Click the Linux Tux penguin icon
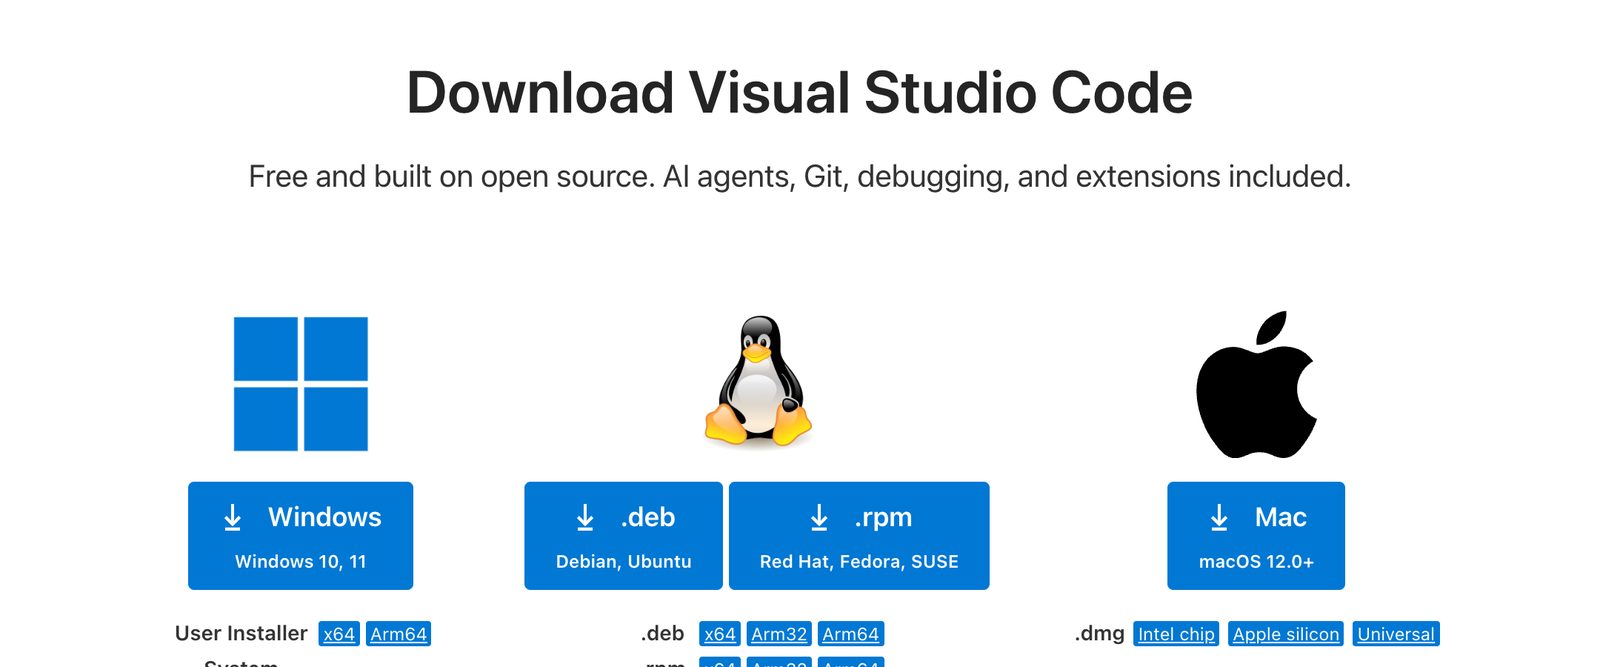The height and width of the screenshot is (667, 1600). point(758,381)
